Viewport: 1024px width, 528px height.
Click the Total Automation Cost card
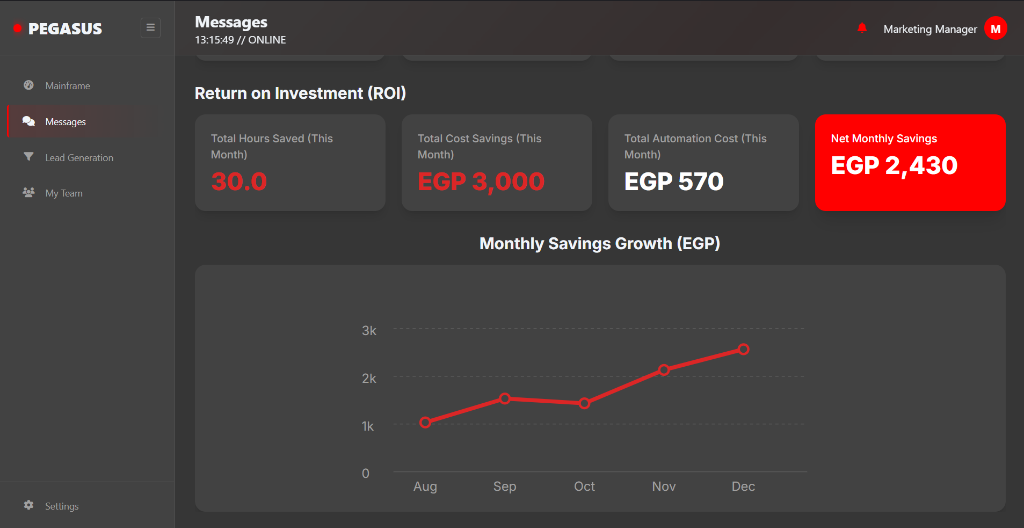click(703, 162)
